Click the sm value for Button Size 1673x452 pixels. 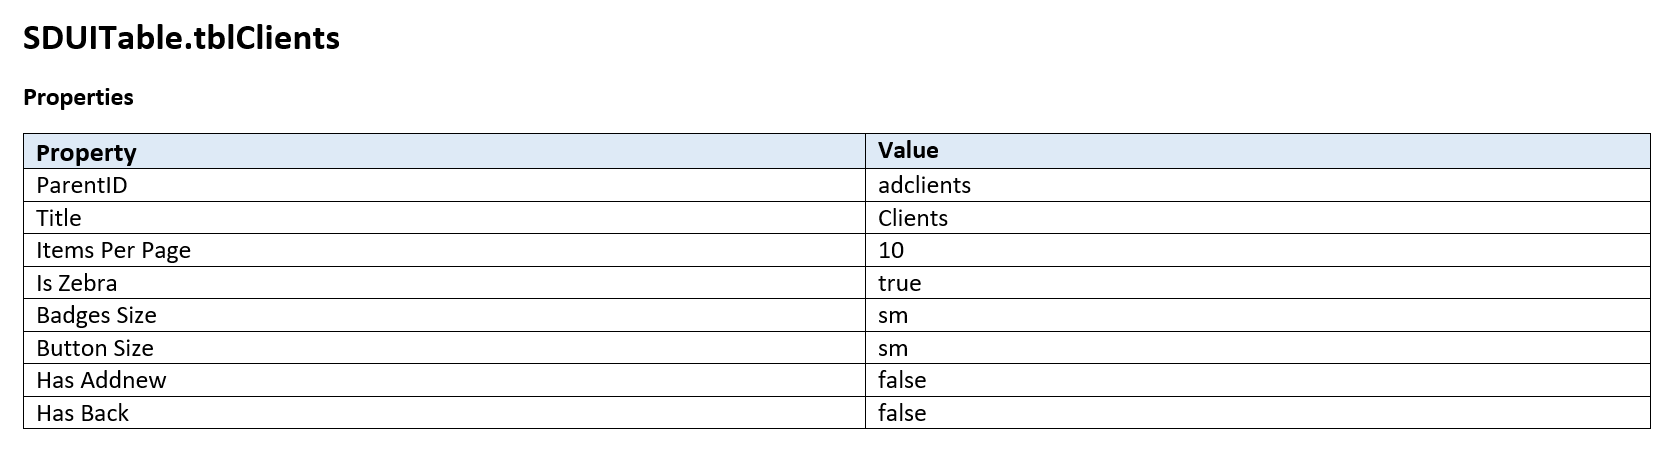pos(893,349)
